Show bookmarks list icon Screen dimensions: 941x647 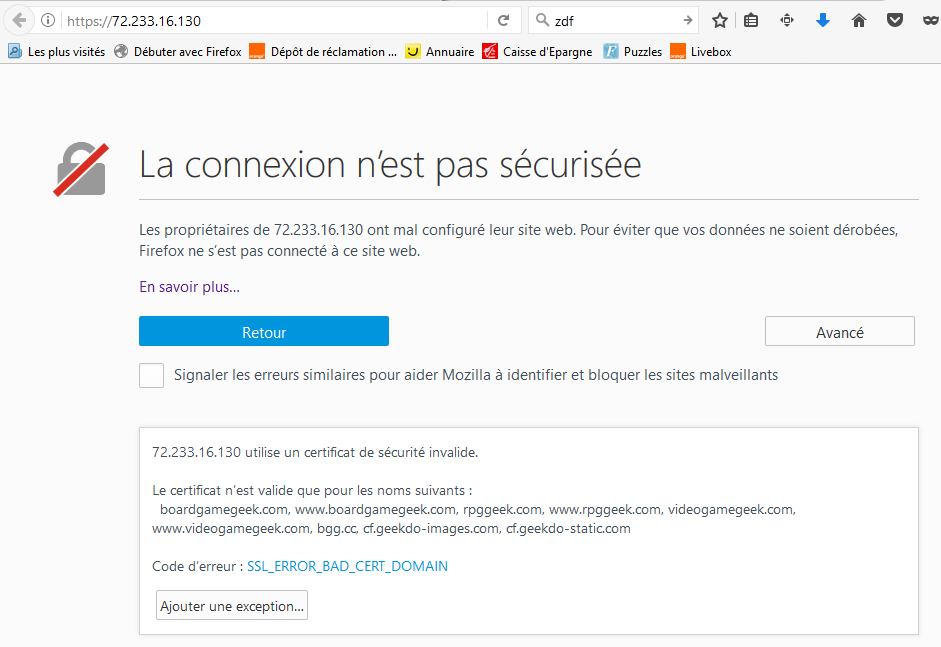[x=752, y=20]
